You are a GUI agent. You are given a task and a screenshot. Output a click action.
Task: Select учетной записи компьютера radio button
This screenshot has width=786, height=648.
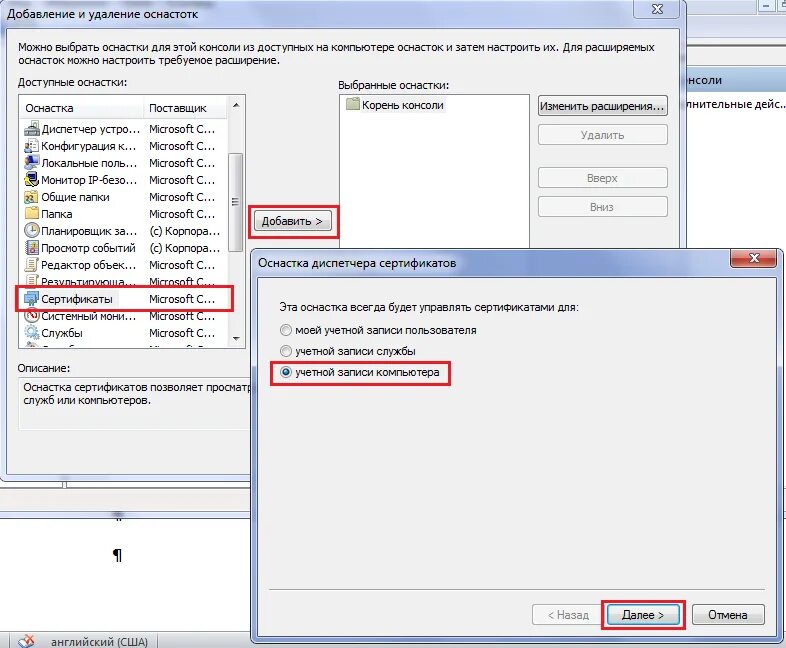pos(286,372)
